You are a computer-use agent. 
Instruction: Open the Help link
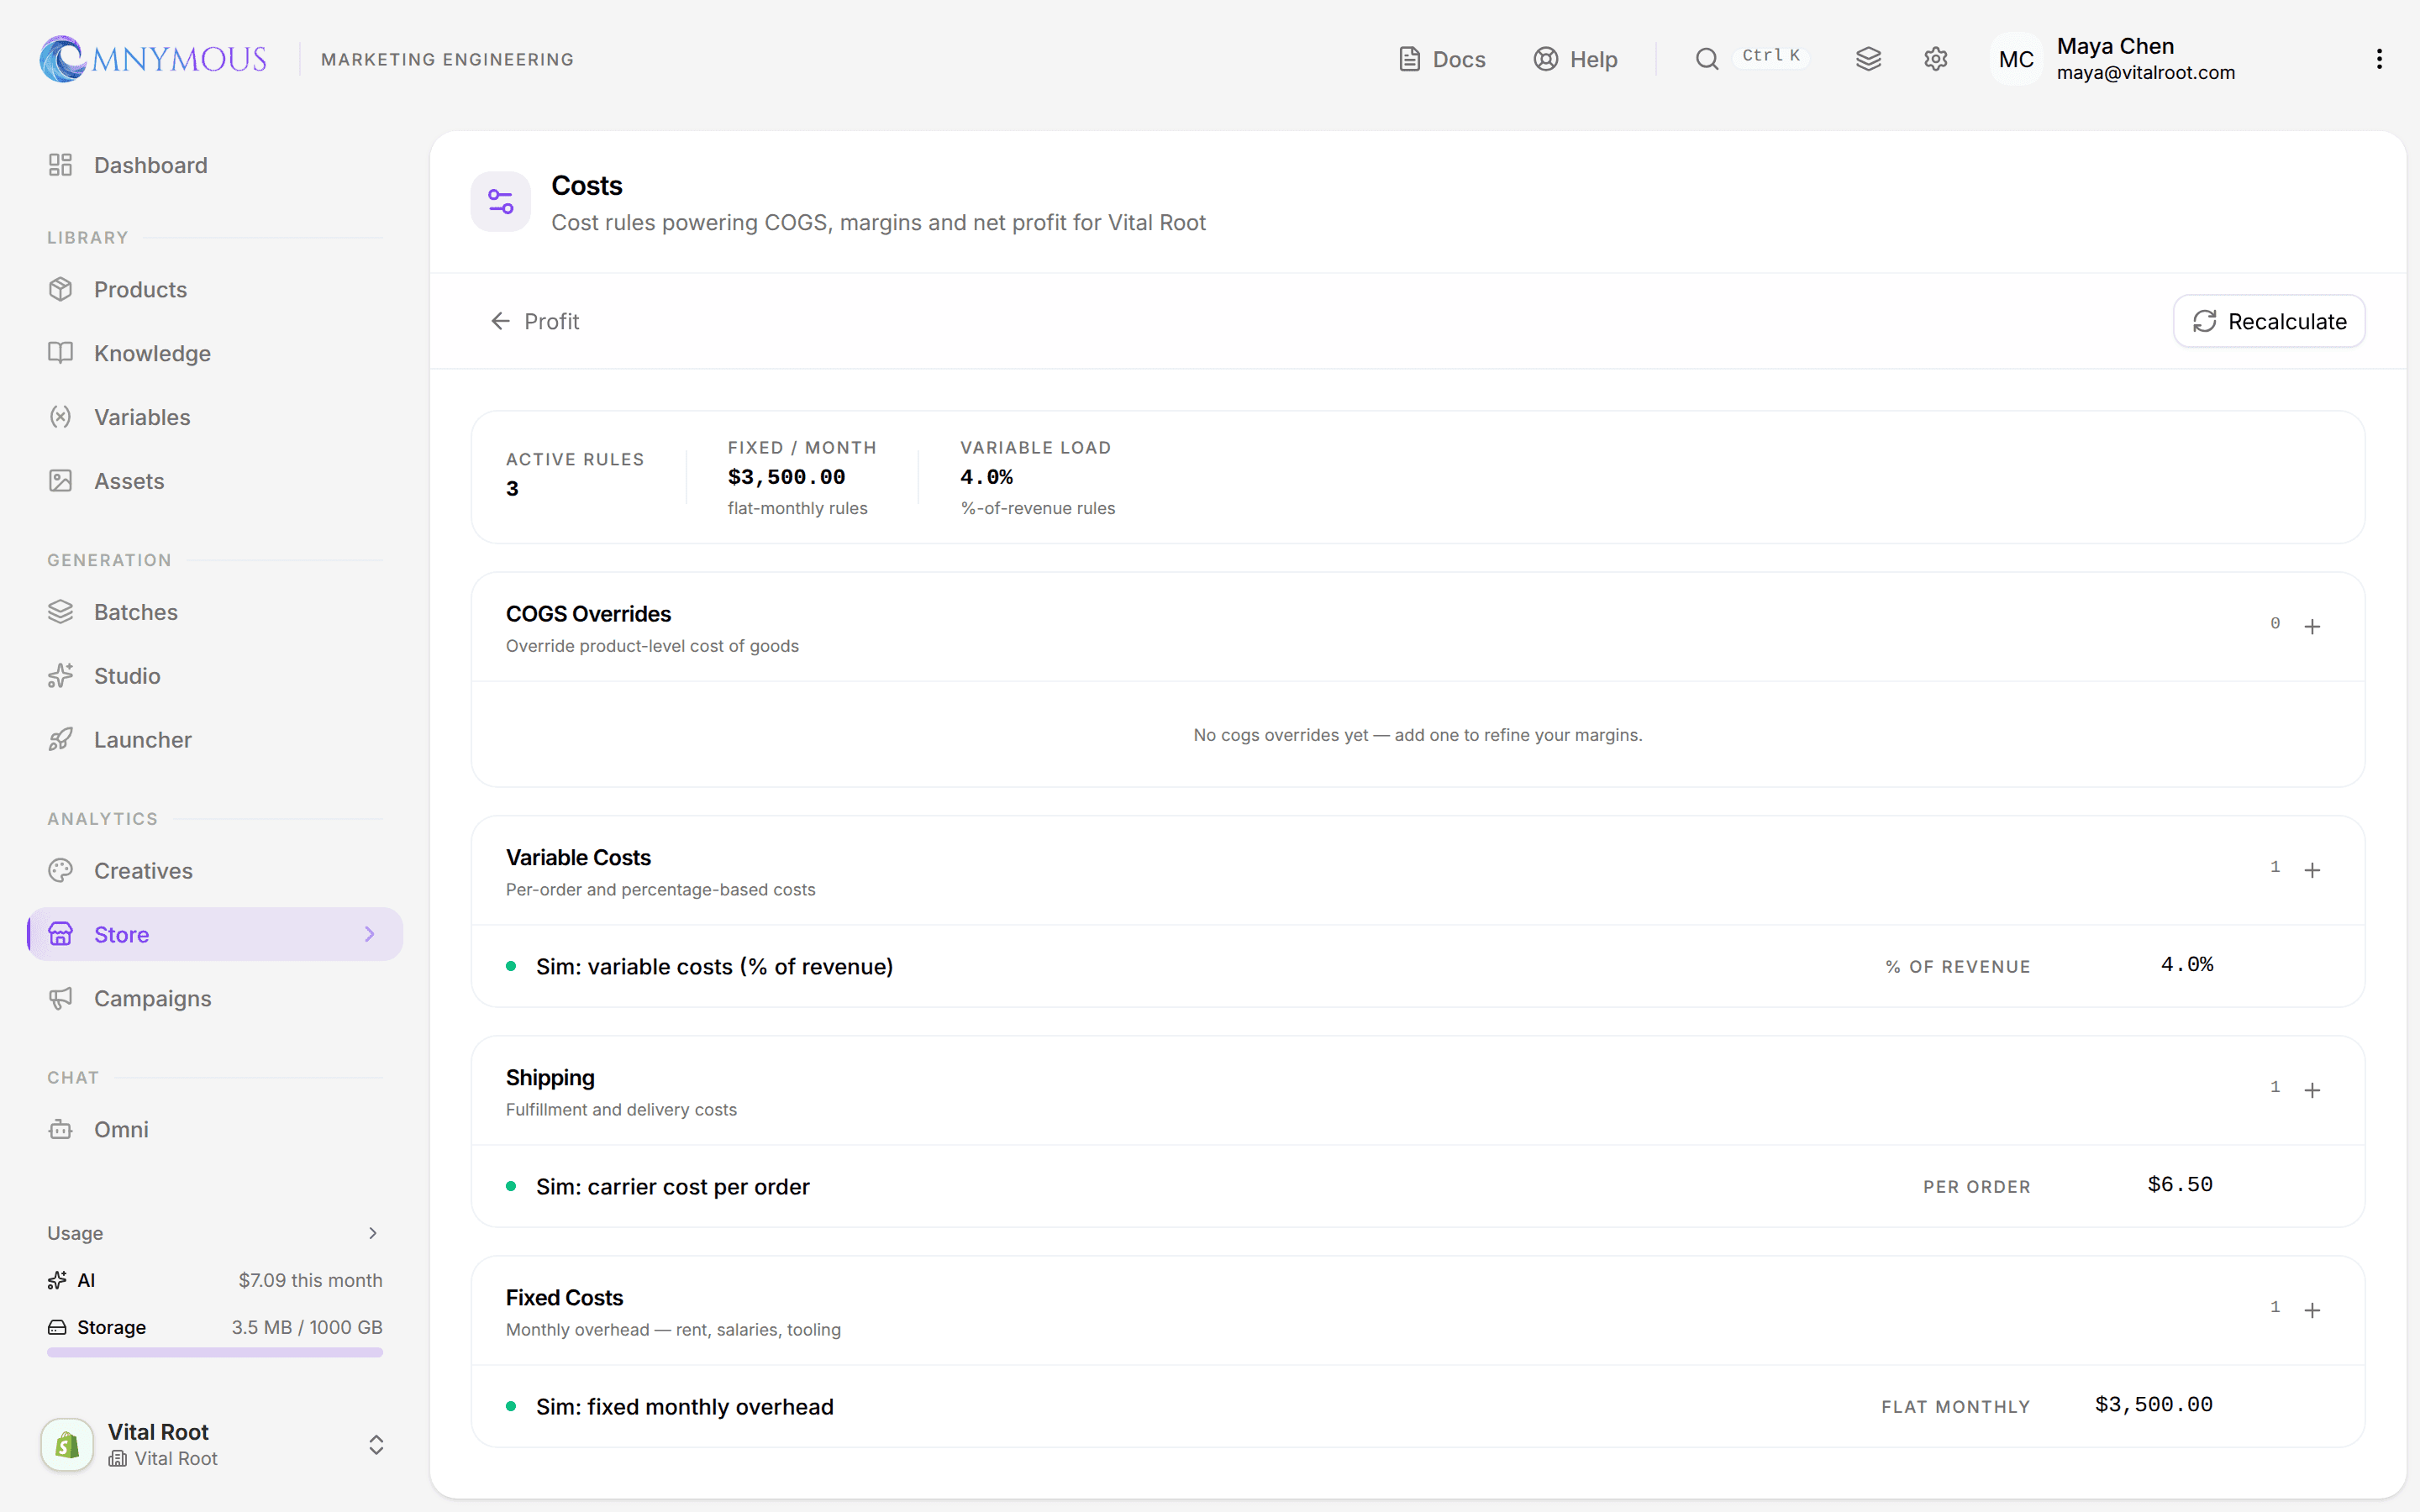point(1575,59)
